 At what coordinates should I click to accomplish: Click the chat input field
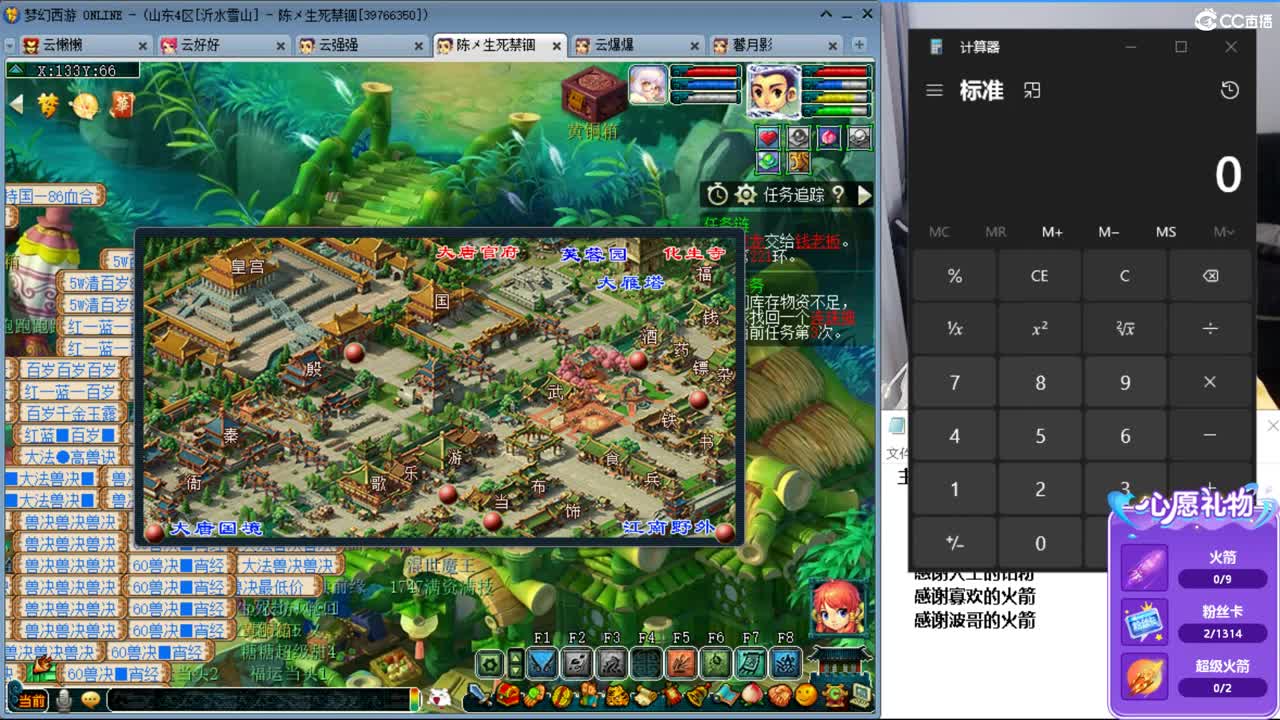pyautogui.click(x=260, y=700)
